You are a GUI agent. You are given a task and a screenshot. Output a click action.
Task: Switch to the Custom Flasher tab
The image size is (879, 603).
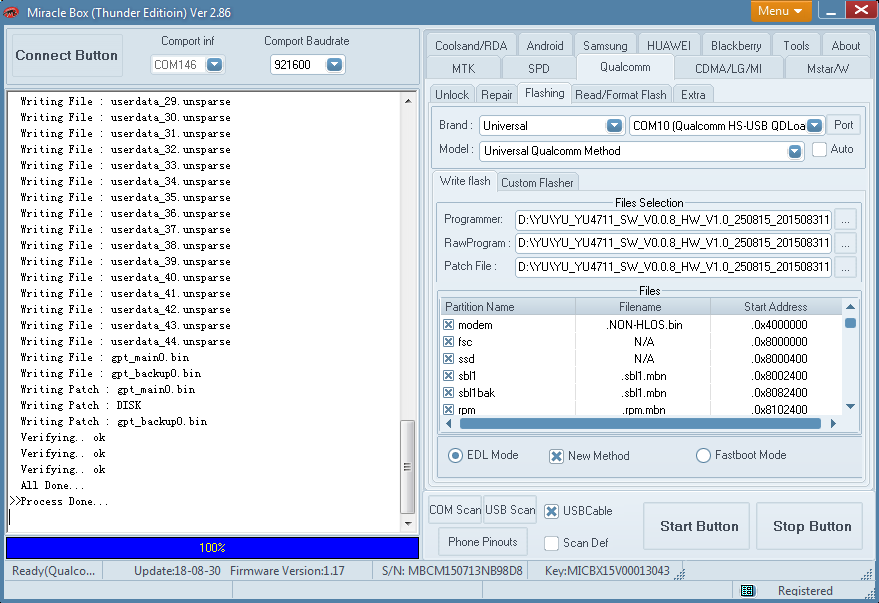[x=537, y=183]
